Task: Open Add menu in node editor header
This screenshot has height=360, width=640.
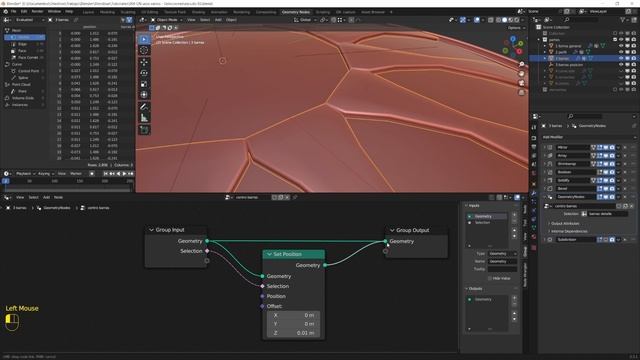Action: pyautogui.click(x=47, y=197)
